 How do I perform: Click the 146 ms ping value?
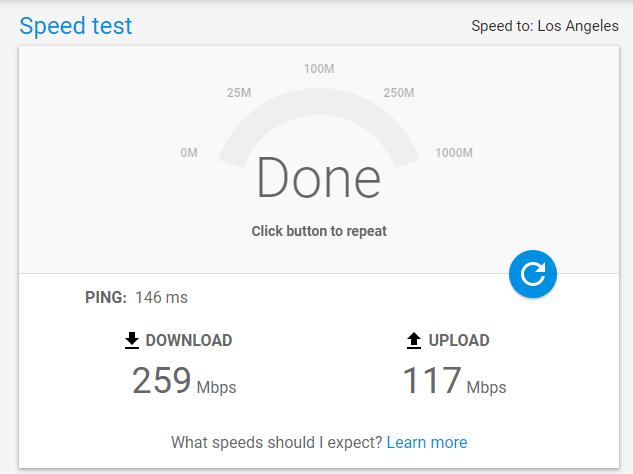click(161, 297)
